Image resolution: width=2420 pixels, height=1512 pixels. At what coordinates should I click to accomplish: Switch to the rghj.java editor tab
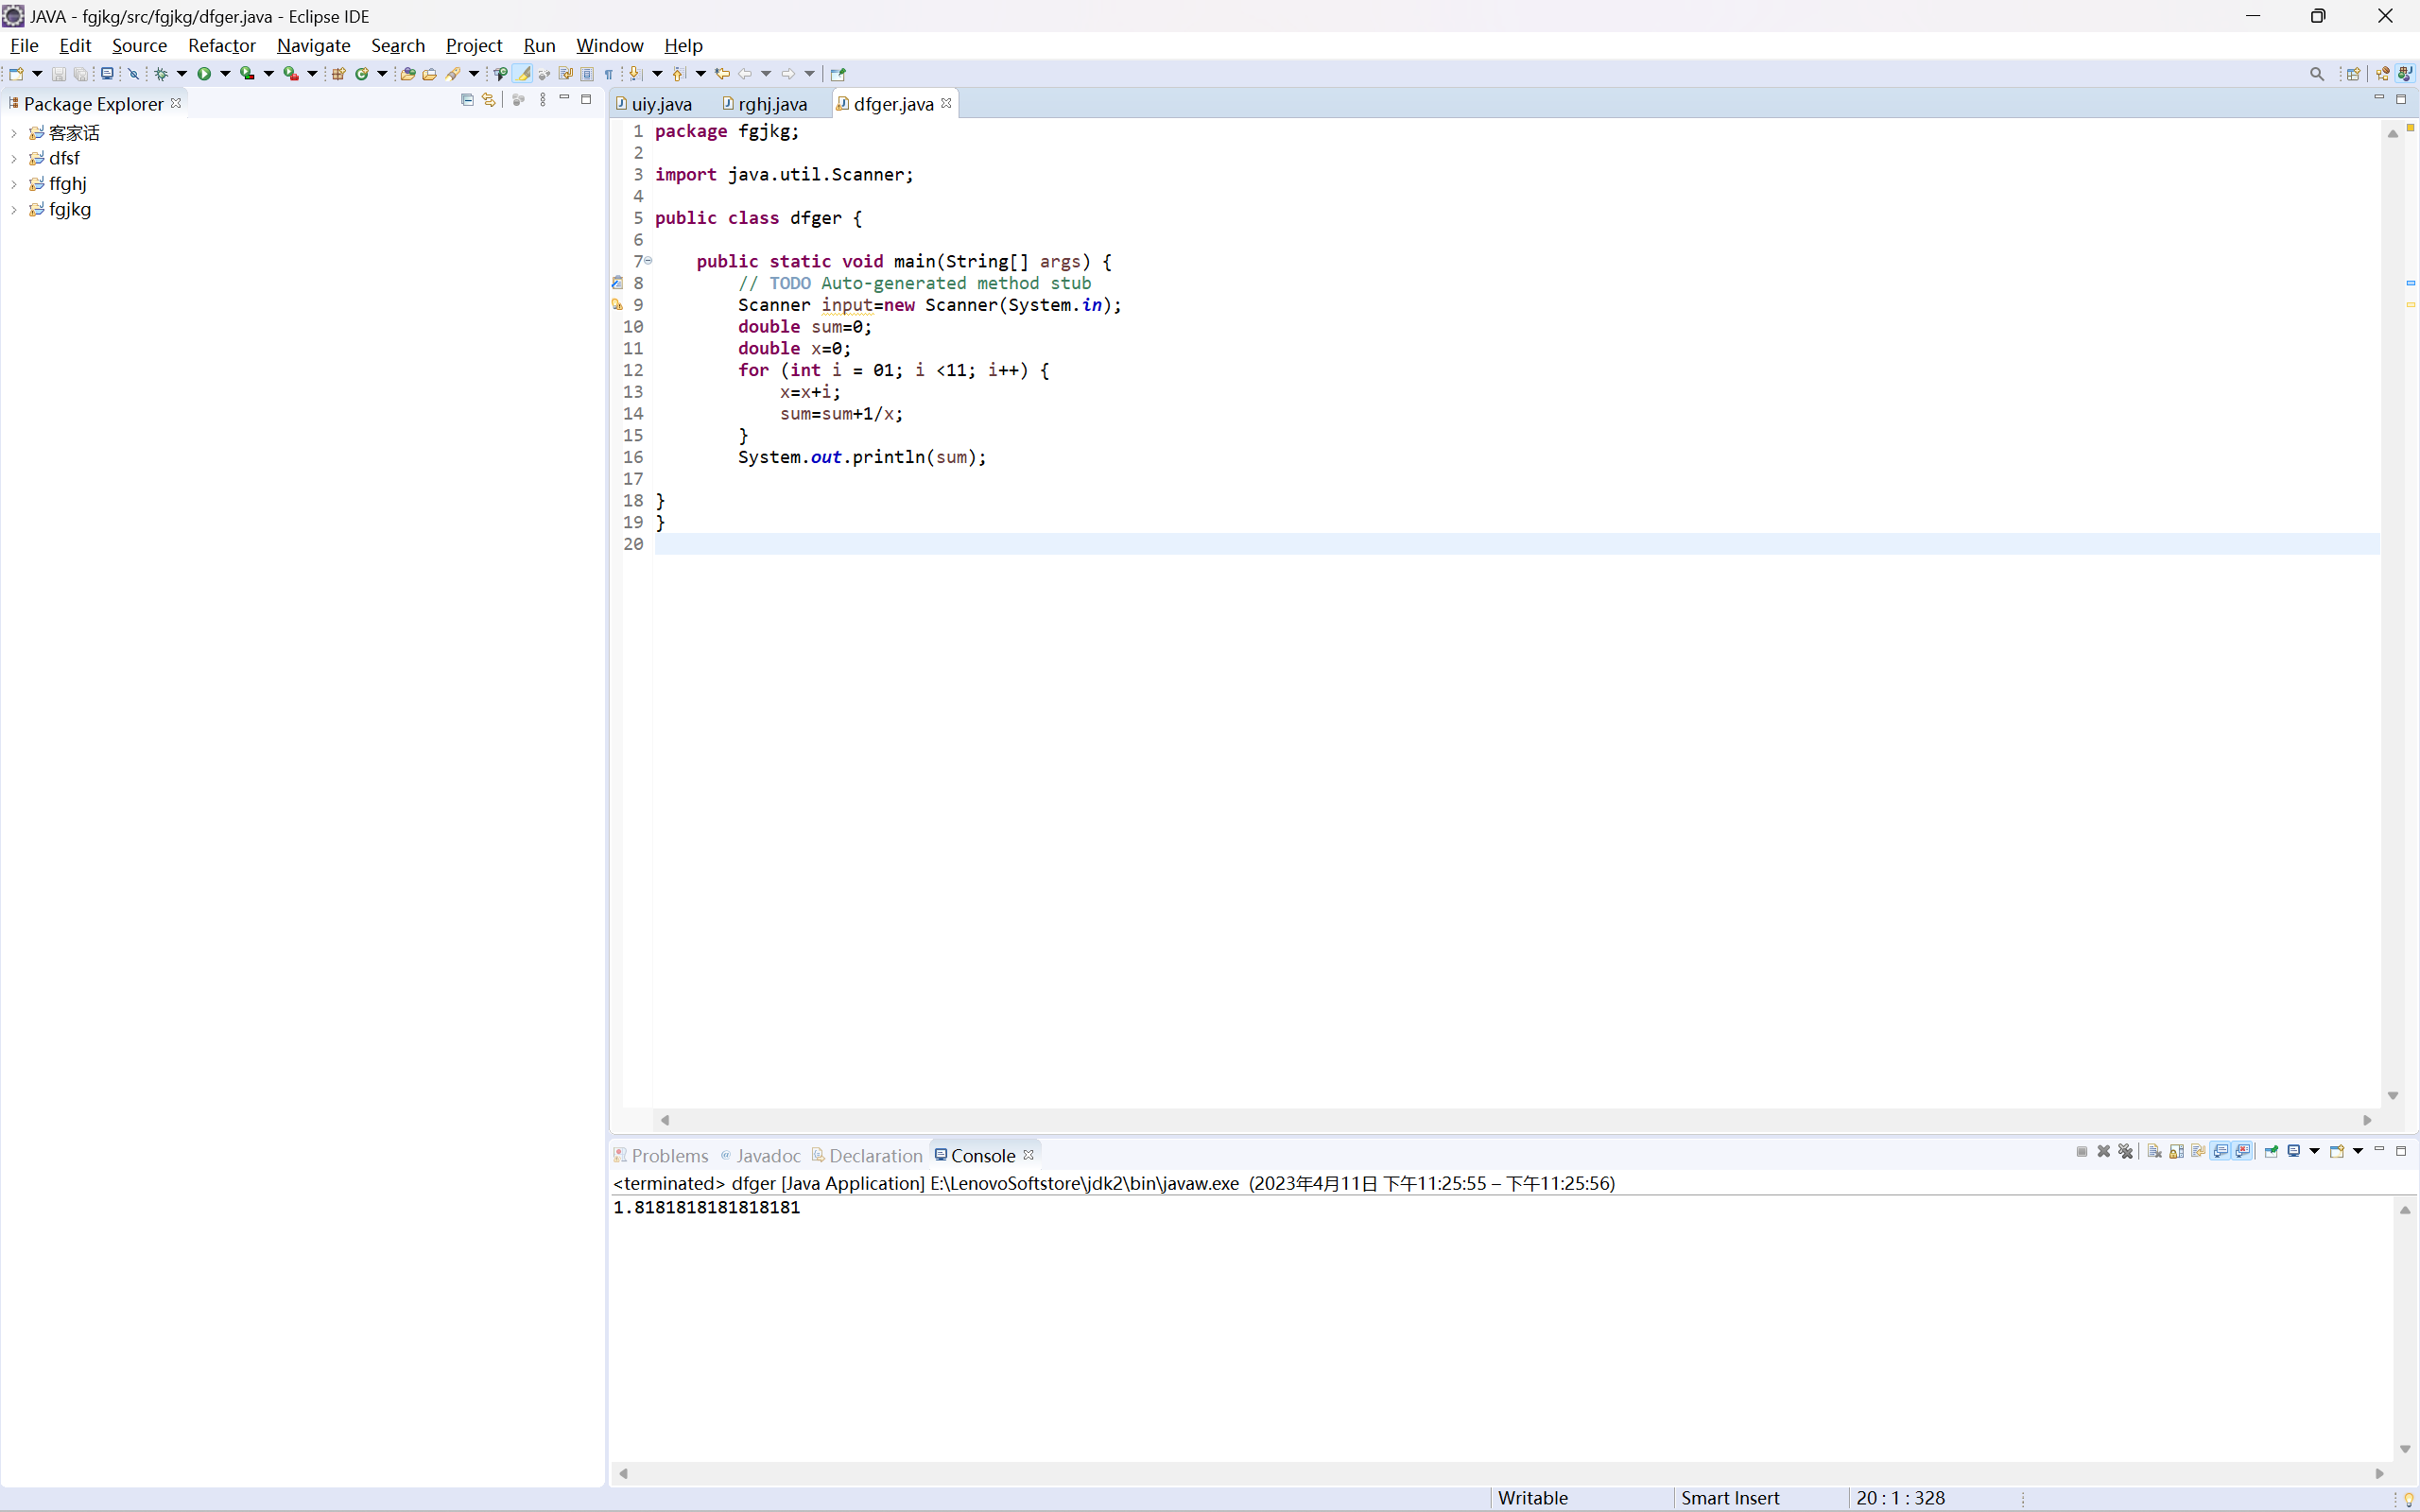[x=772, y=104]
